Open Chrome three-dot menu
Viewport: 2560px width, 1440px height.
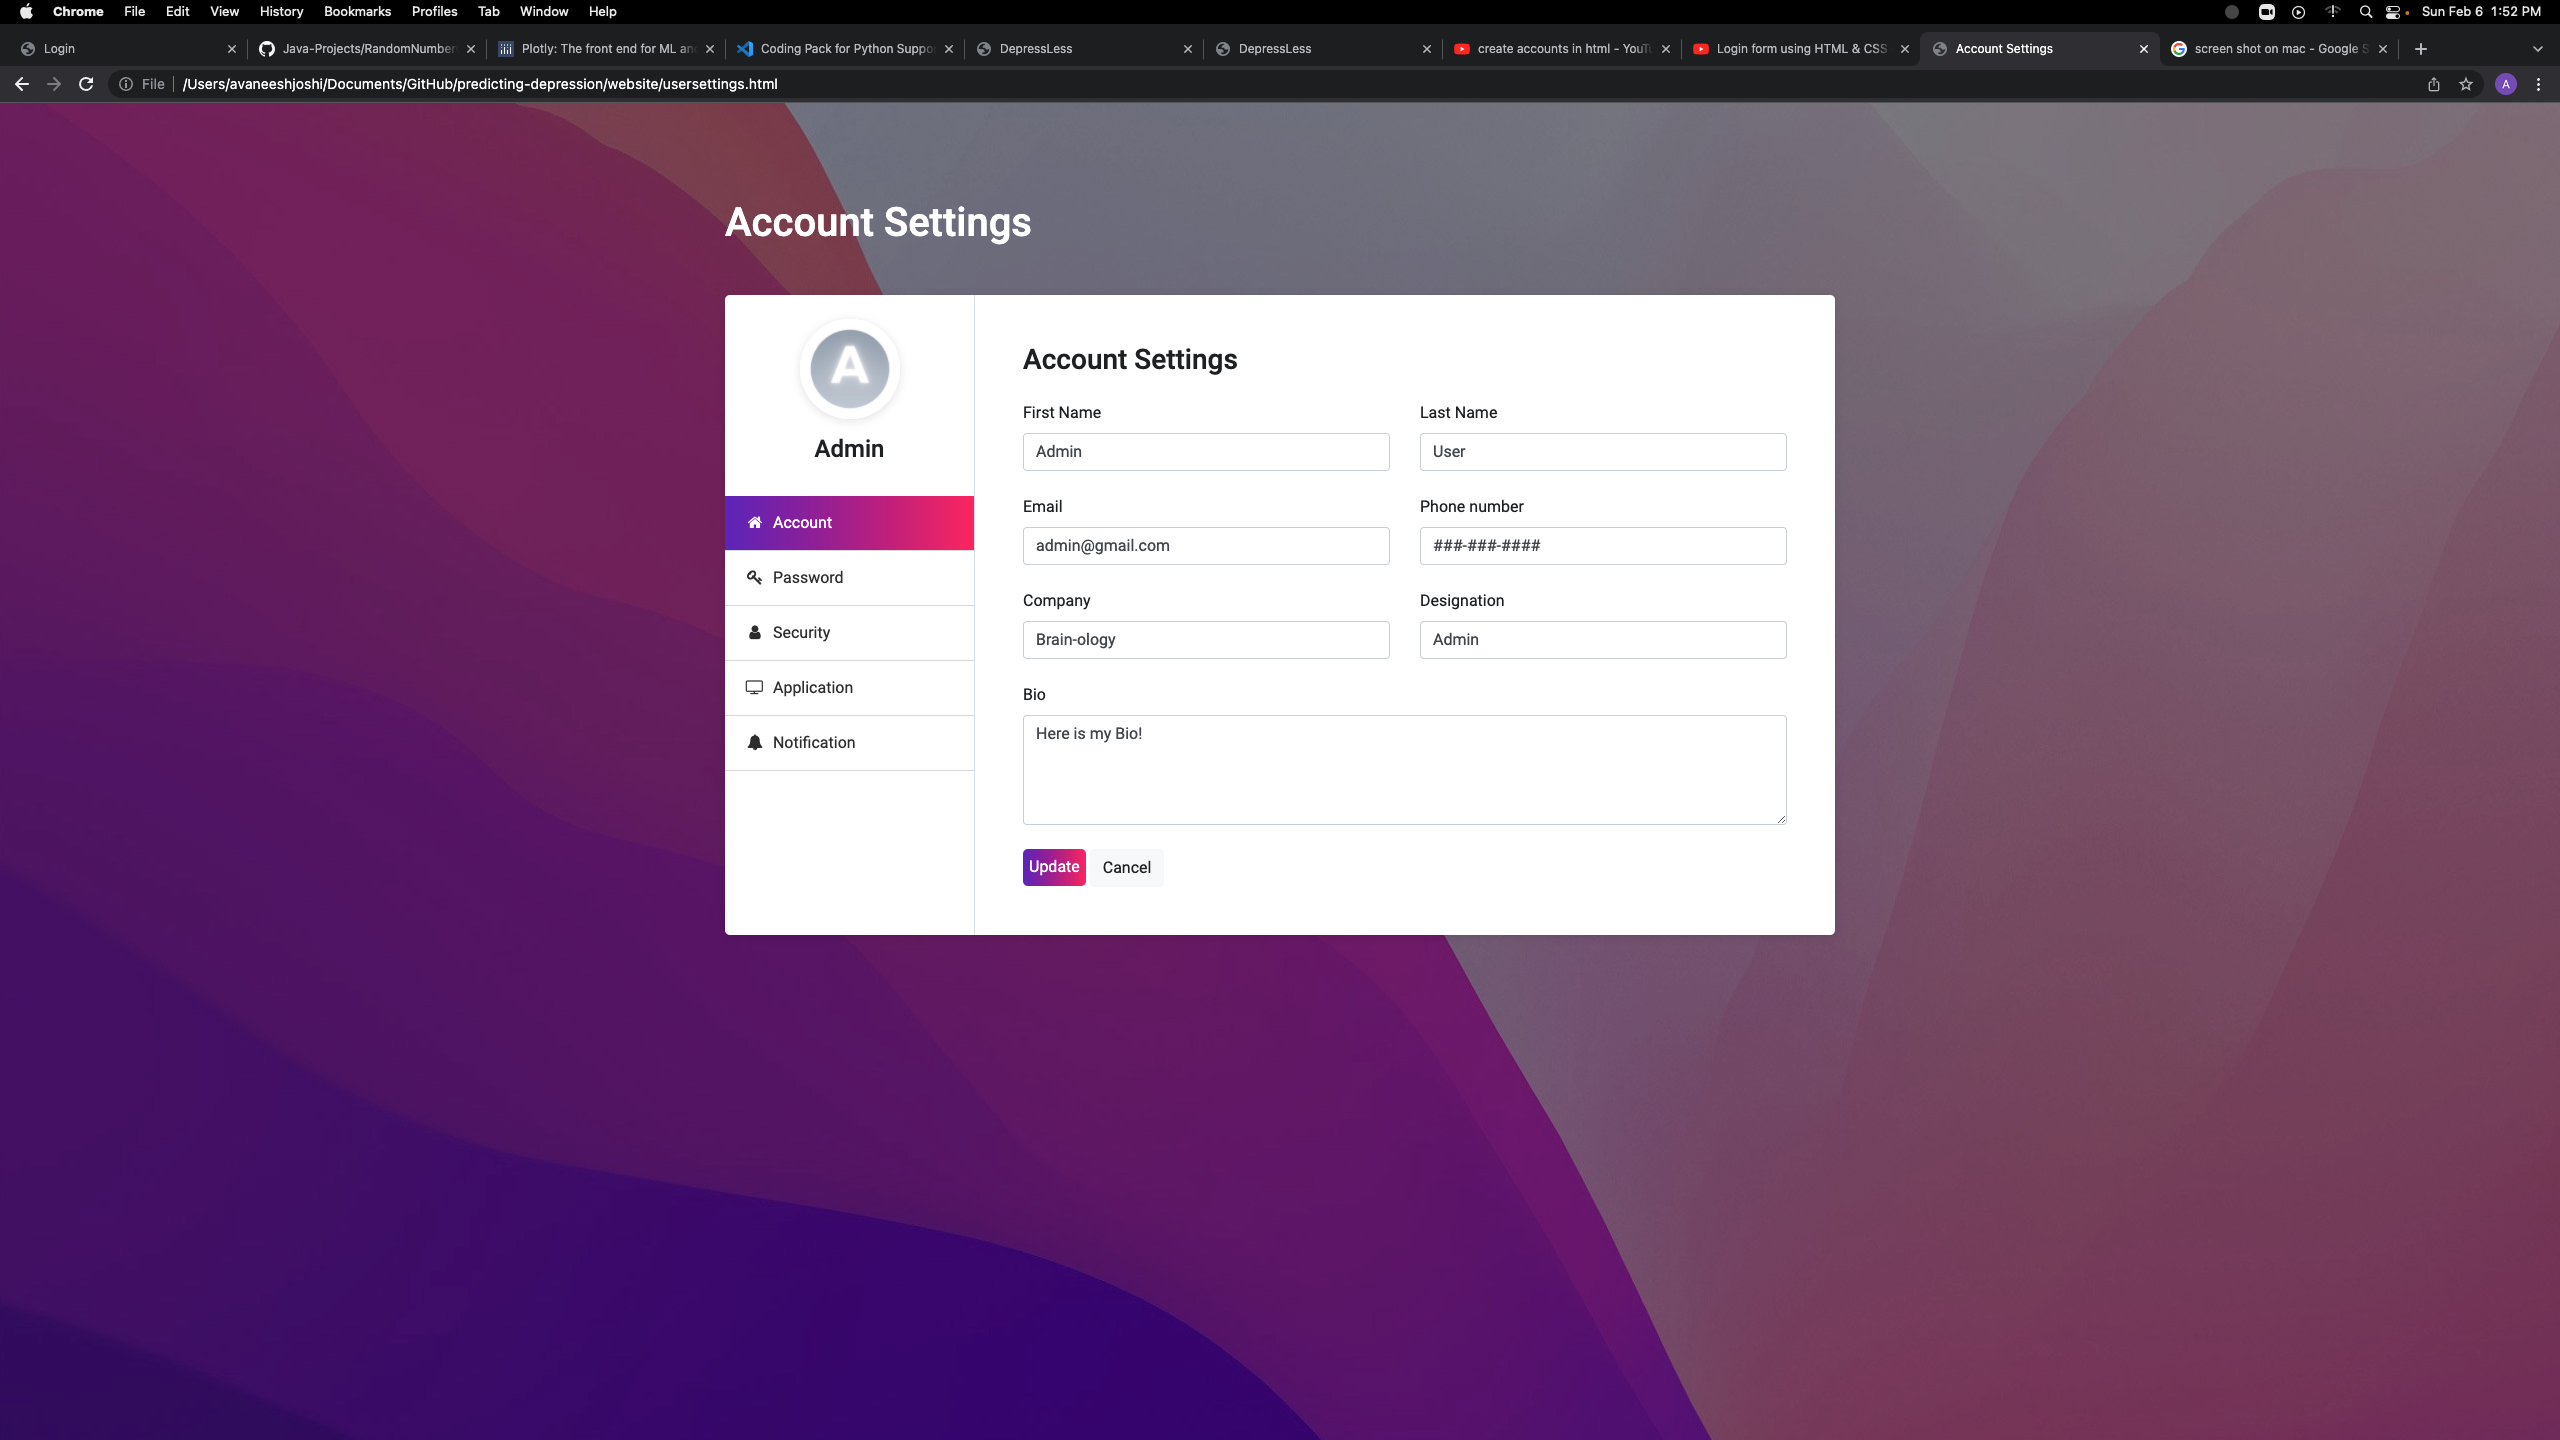pyautogui.click(x=2538, y=84)
